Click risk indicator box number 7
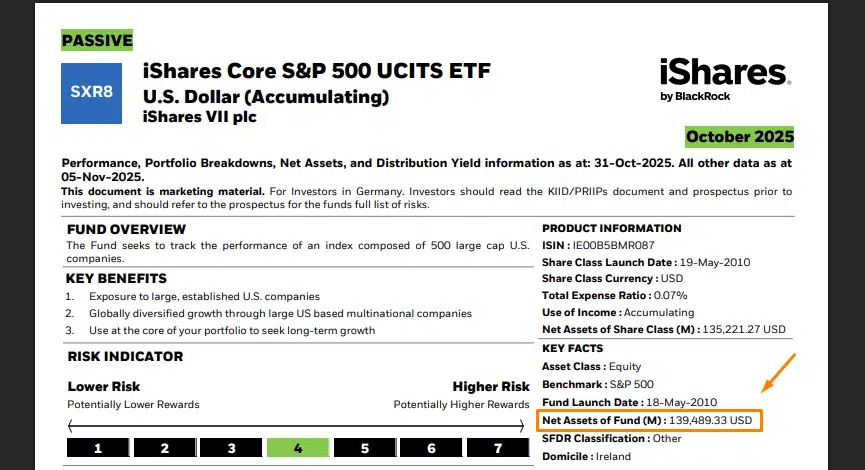865x470 pixels. [498, 448]
